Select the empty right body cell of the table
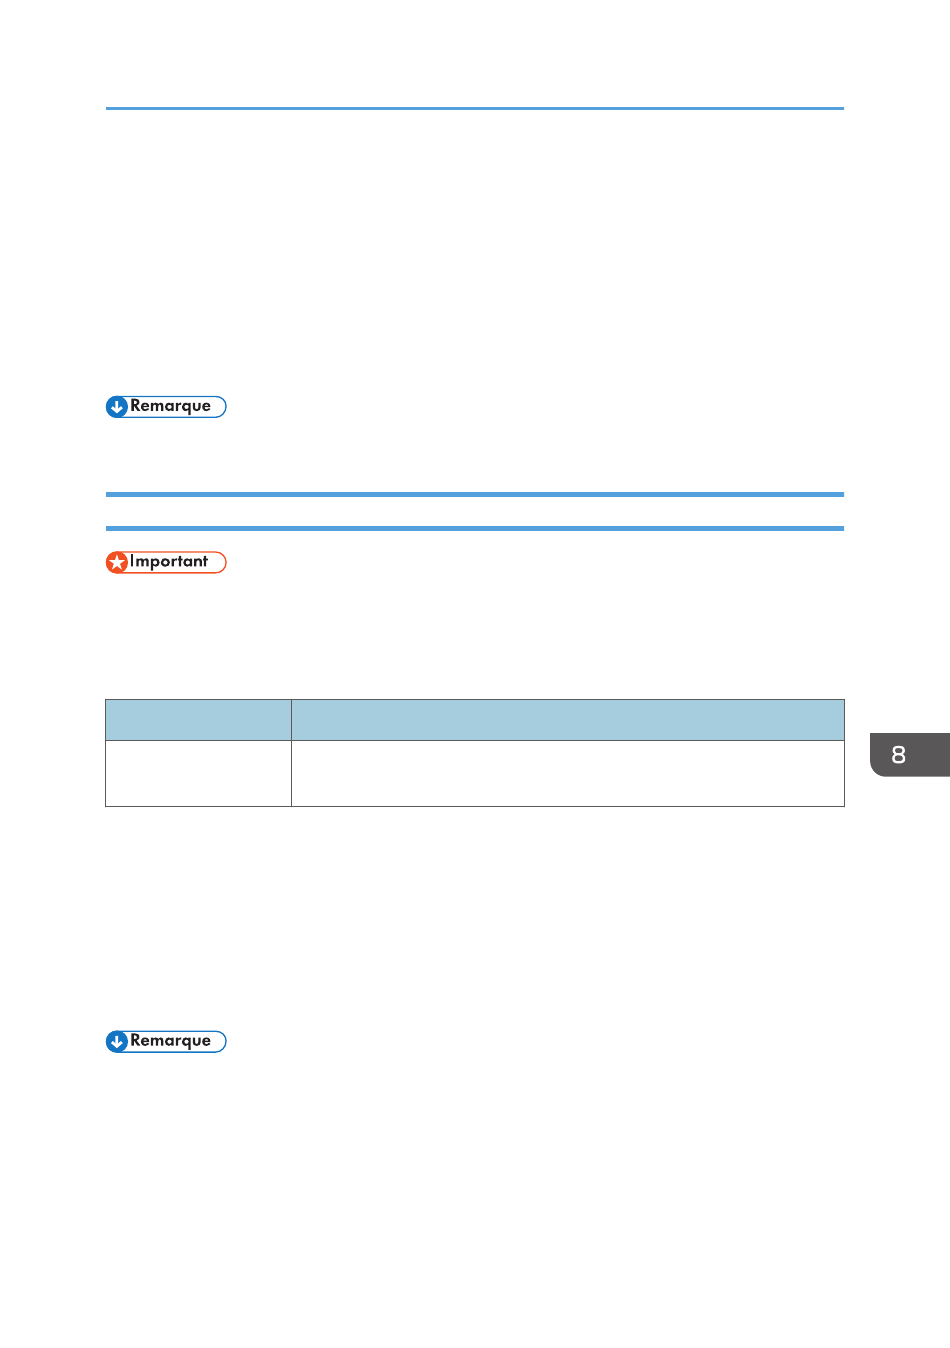Image resolution: width=950 pixels, height=1348 pixels. (x=568, y=773)
